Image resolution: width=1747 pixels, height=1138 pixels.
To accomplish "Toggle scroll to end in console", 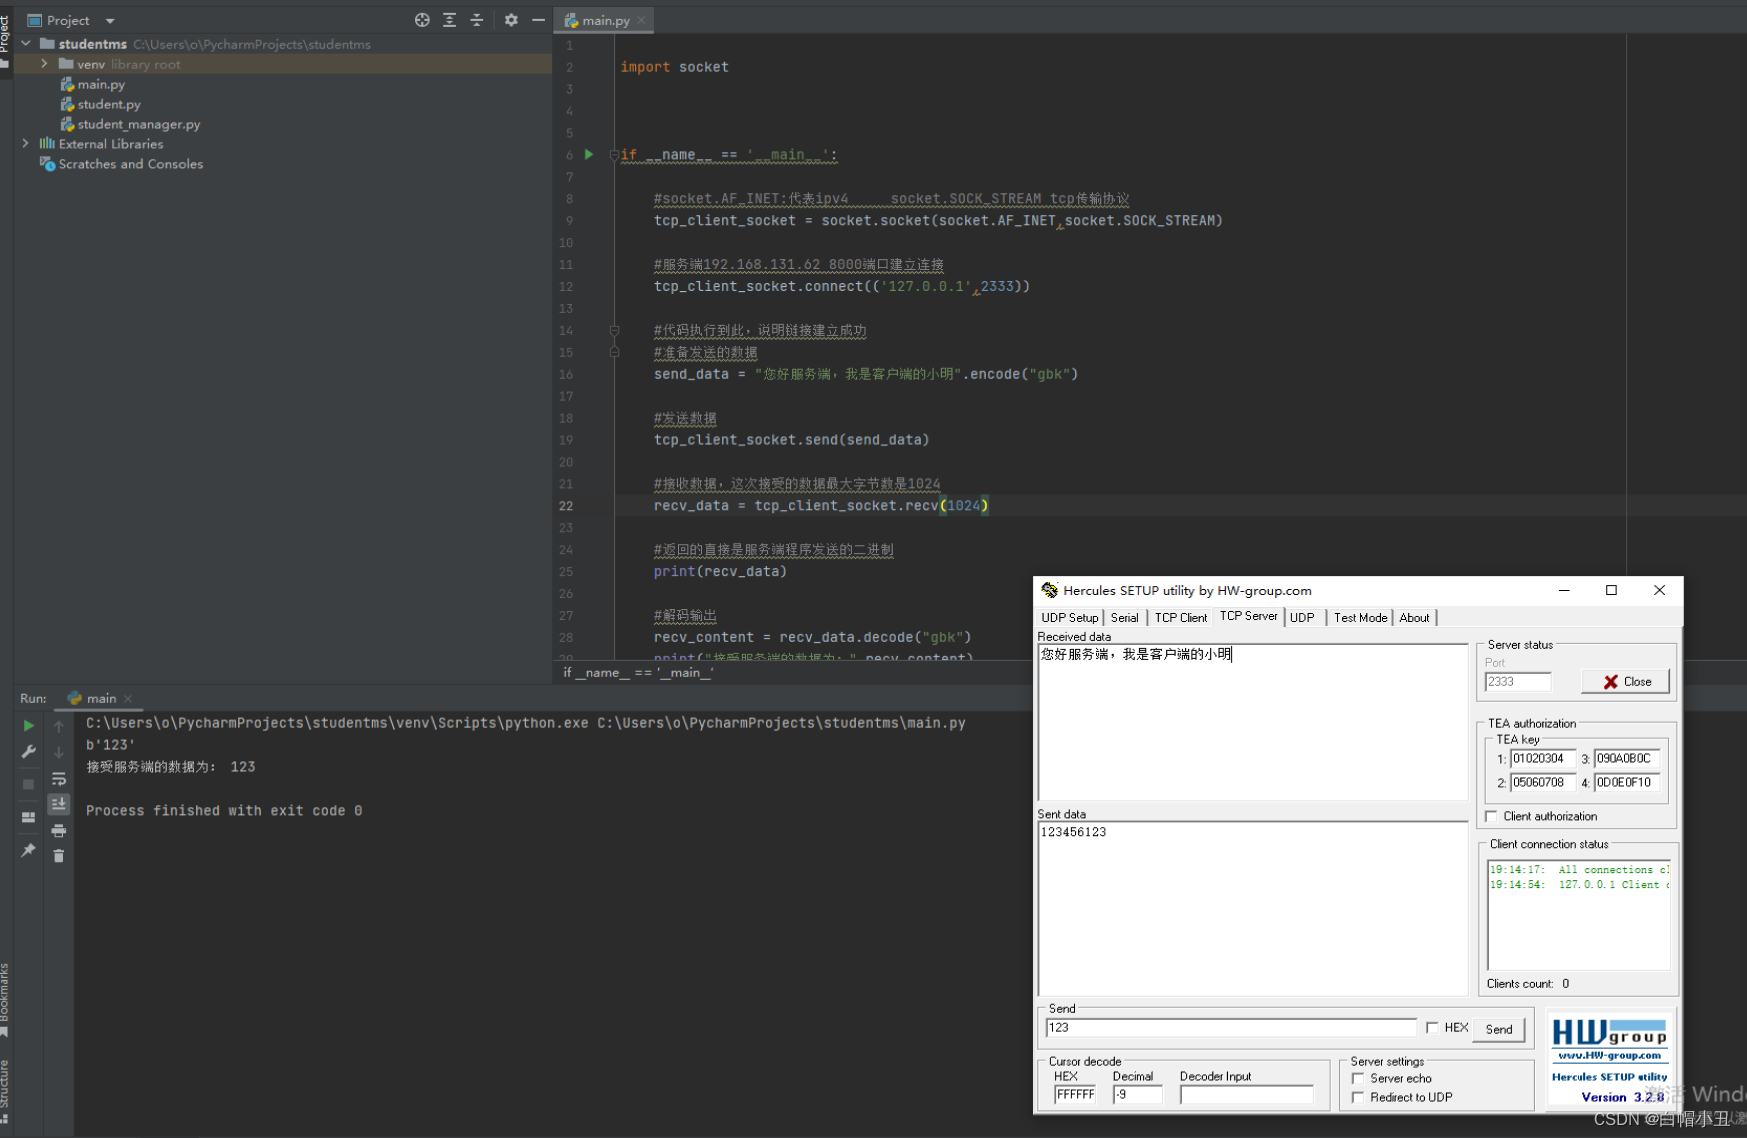I will tap(59, 804).
